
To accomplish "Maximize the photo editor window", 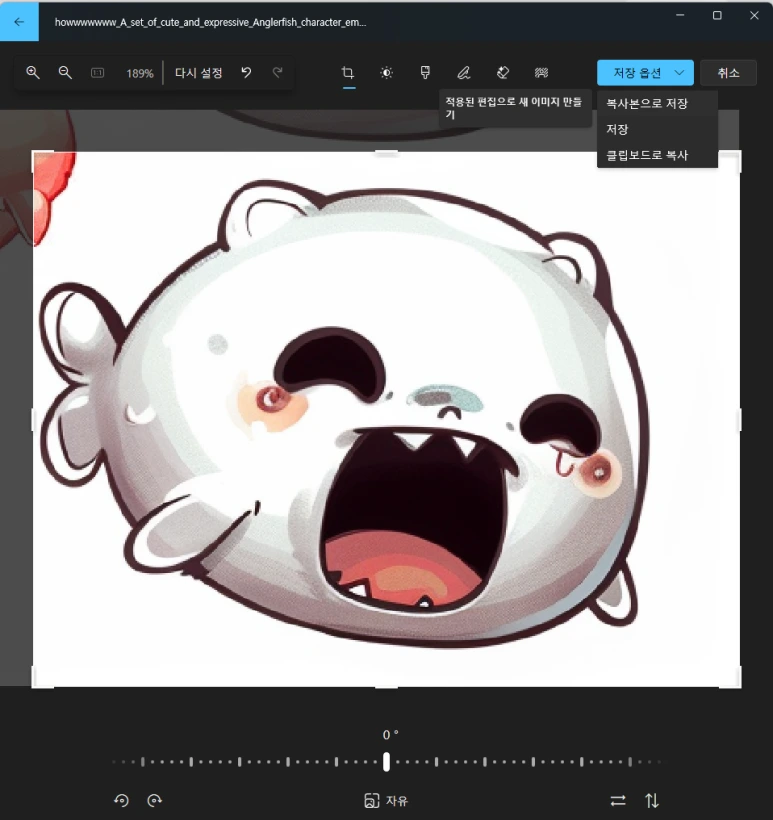I will click(717, 16).
